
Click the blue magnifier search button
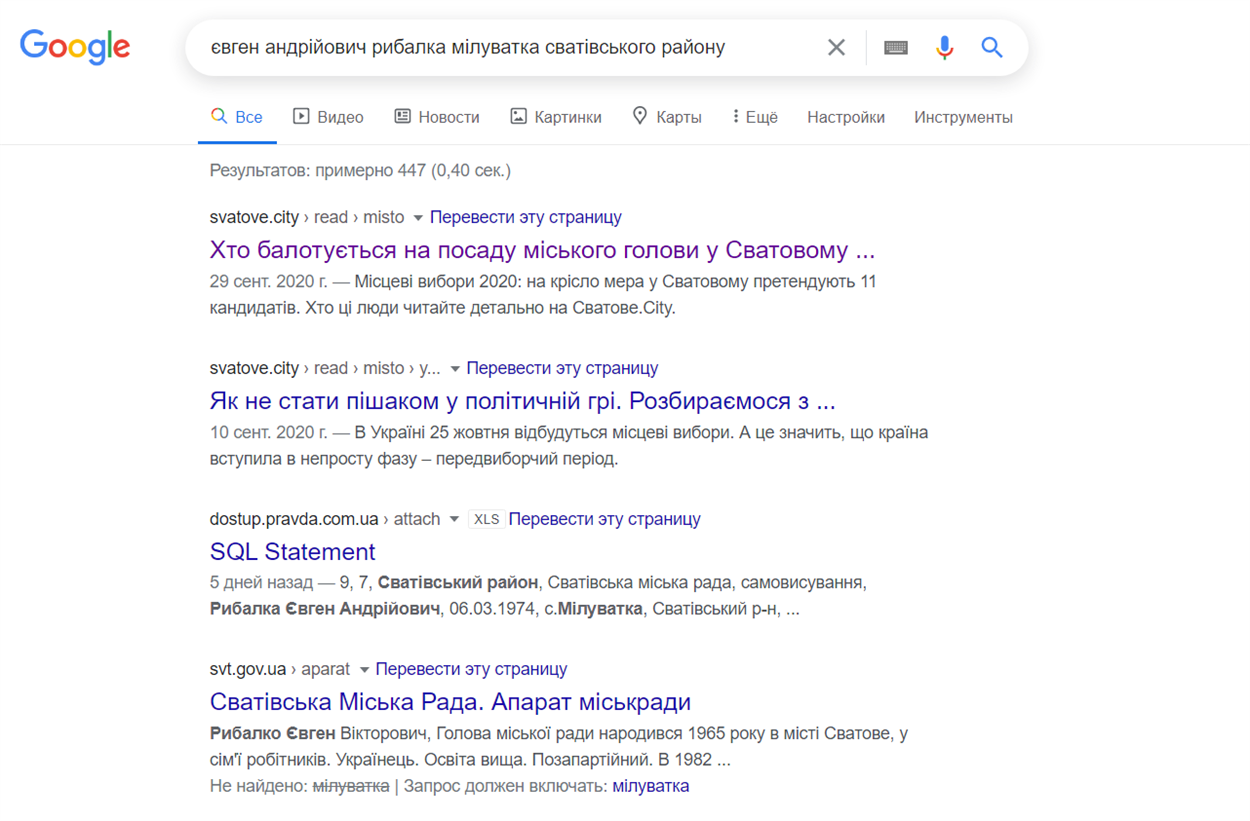(991, 47)
